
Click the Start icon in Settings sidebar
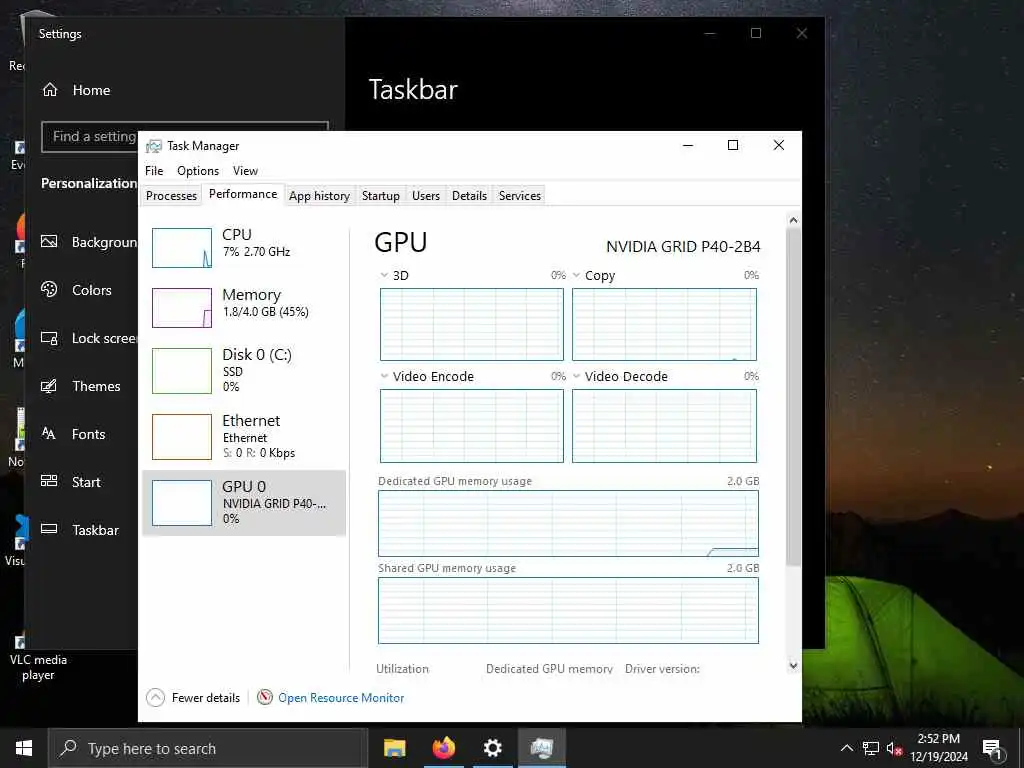(x=49, y=481)
